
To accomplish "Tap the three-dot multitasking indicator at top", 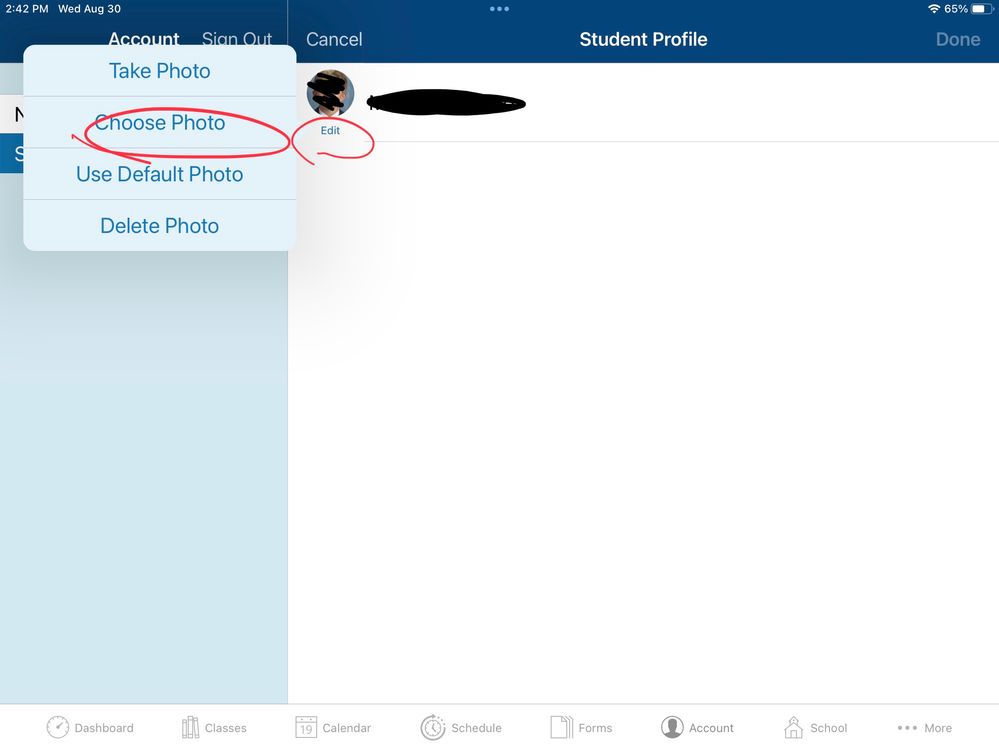I will (499, 9).
